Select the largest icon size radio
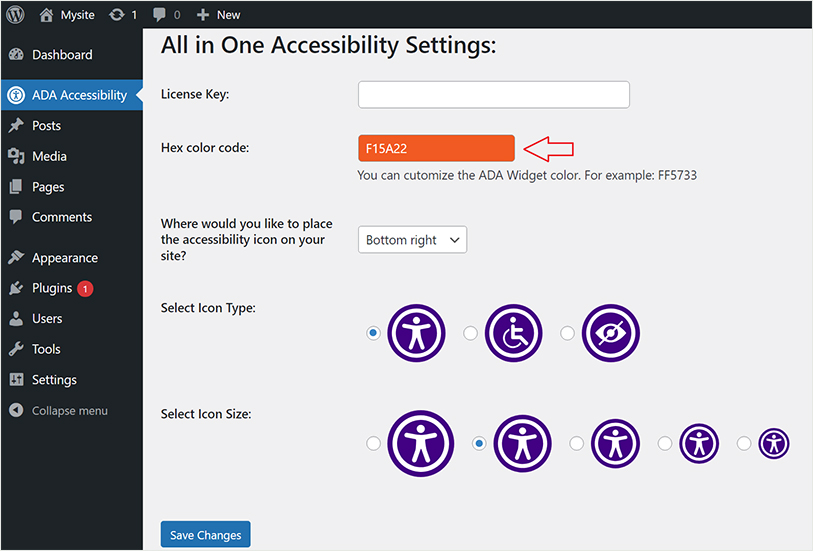The width and height of the screenshot is (813, 551). pos(373,443)
